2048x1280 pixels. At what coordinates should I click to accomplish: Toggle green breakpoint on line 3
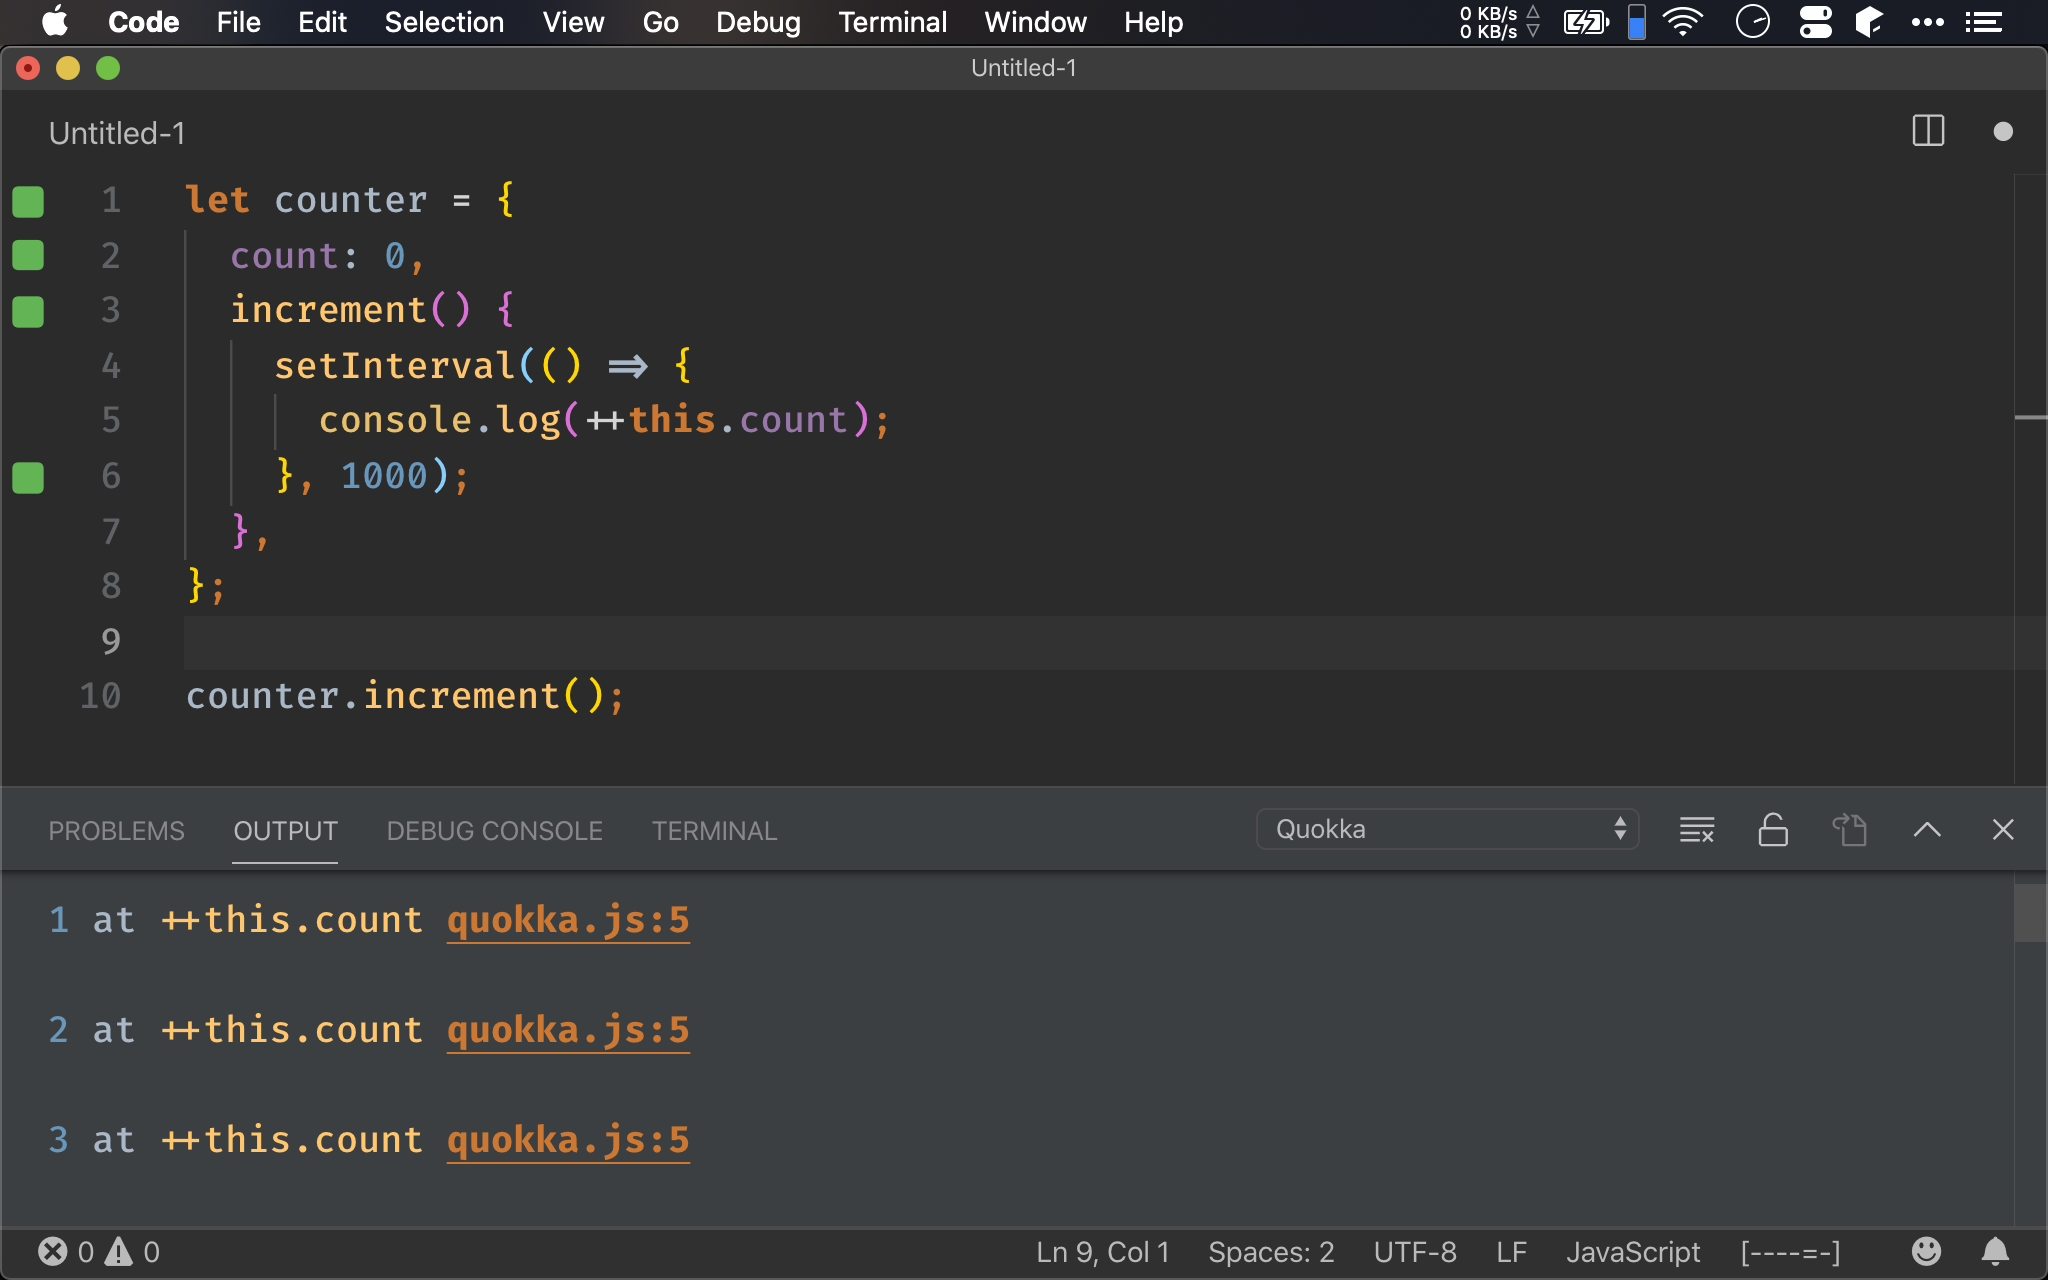tap(28, 310)
